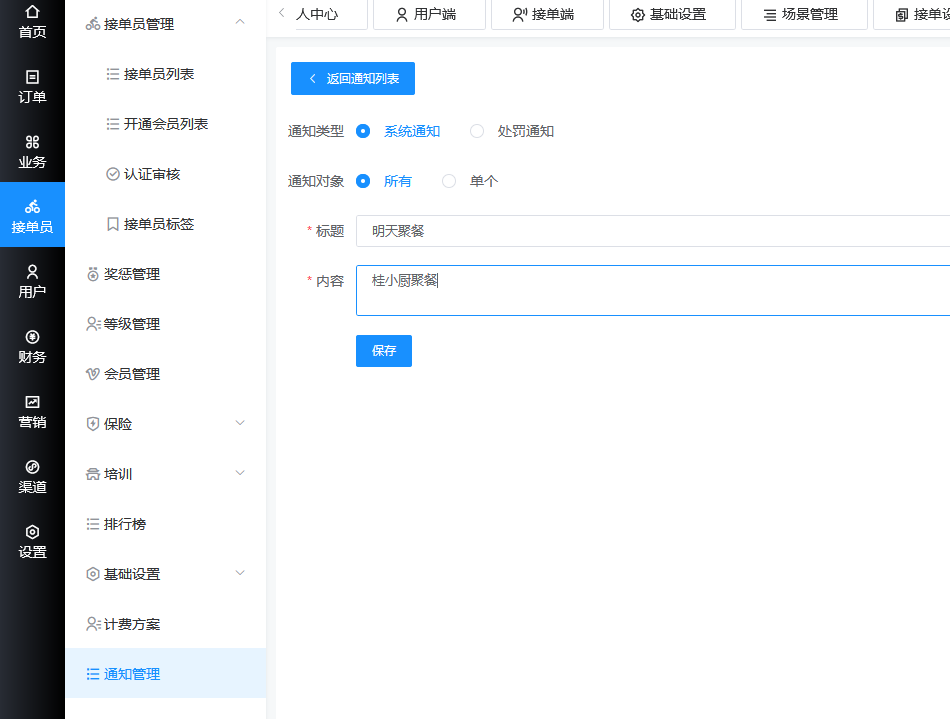This screenshot has width=950, height=719.
Task: Click the 返回通知列表 button
Action: [x=353, y=78]
